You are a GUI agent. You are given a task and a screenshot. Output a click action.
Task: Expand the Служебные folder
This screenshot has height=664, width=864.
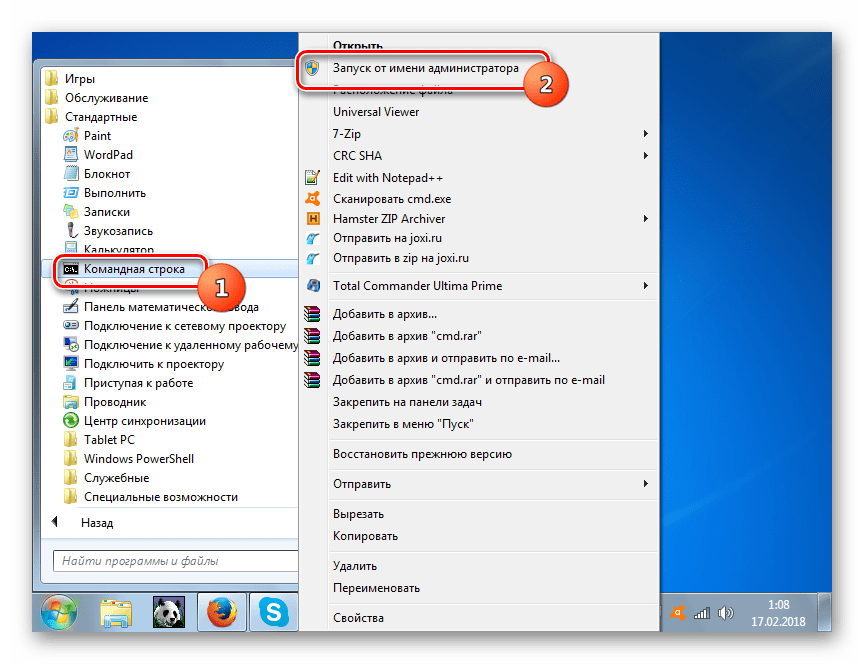tap(116, 478)
